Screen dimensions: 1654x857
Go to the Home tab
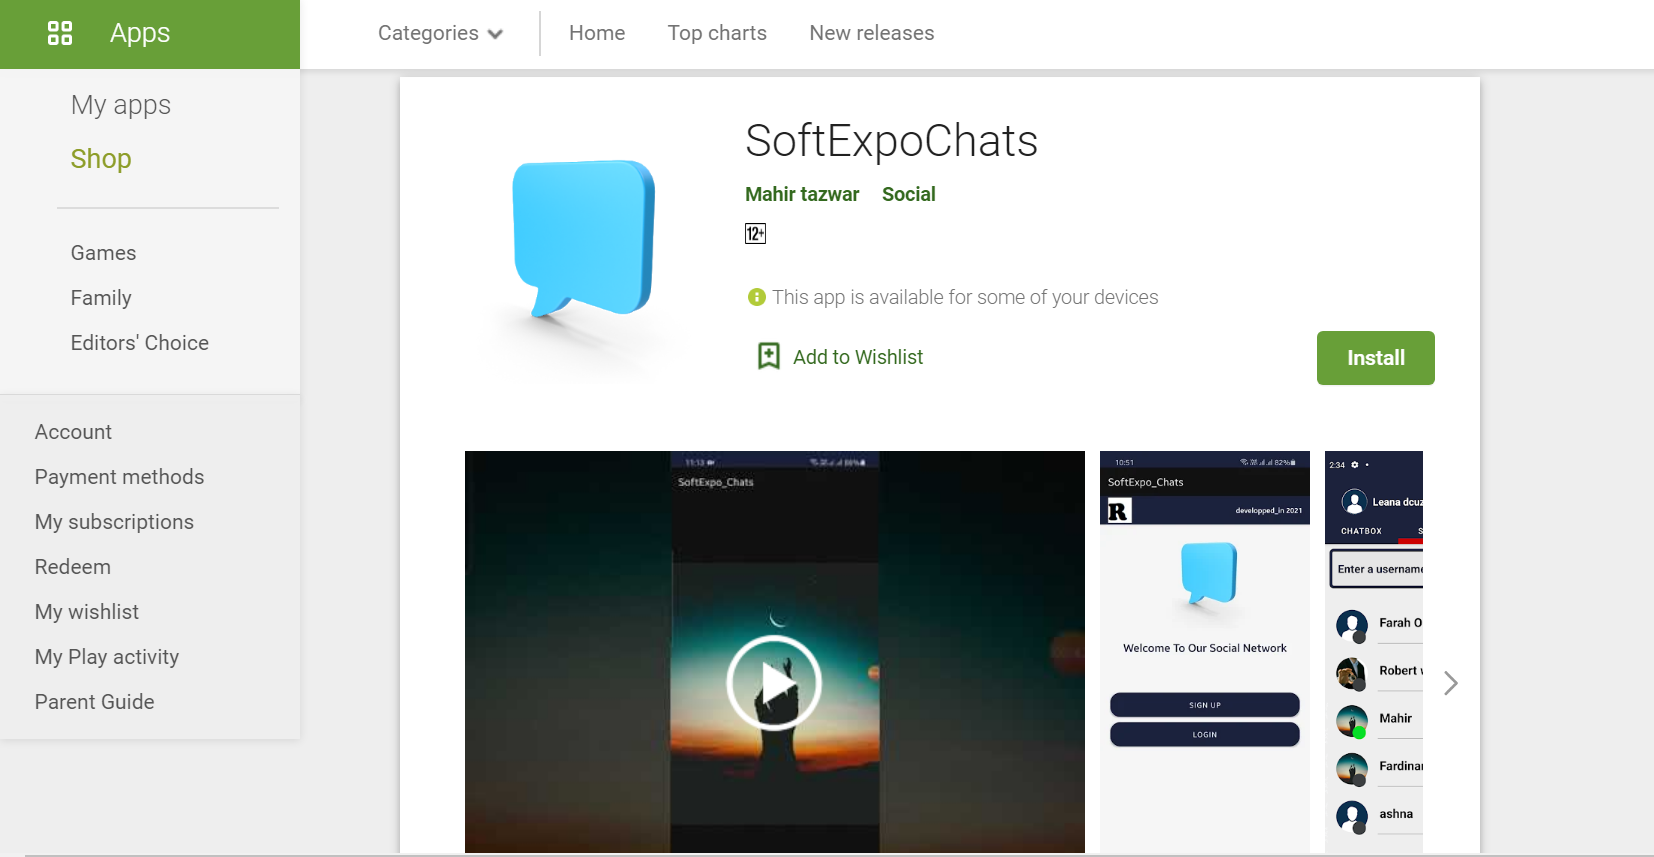click(x=597, y=33)
